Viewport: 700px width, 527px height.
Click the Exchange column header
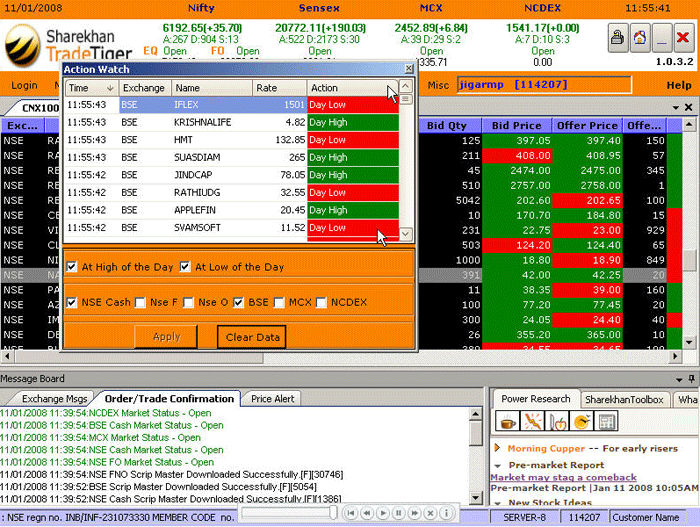click(x=145, y=88)
